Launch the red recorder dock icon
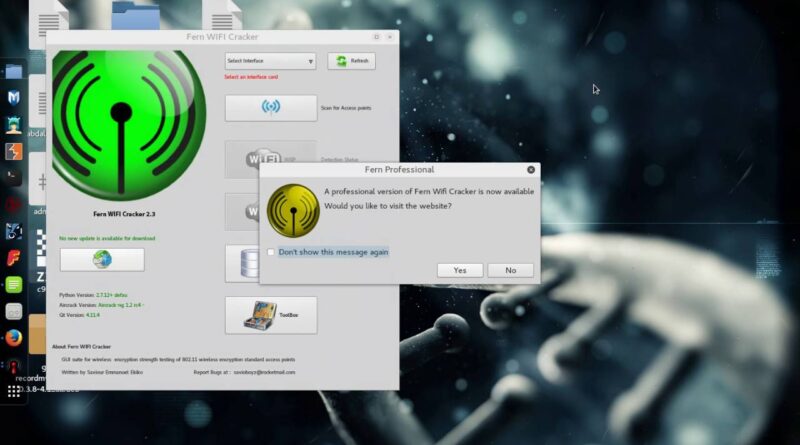This screenshot has width=800, height=445. point(14,365)
